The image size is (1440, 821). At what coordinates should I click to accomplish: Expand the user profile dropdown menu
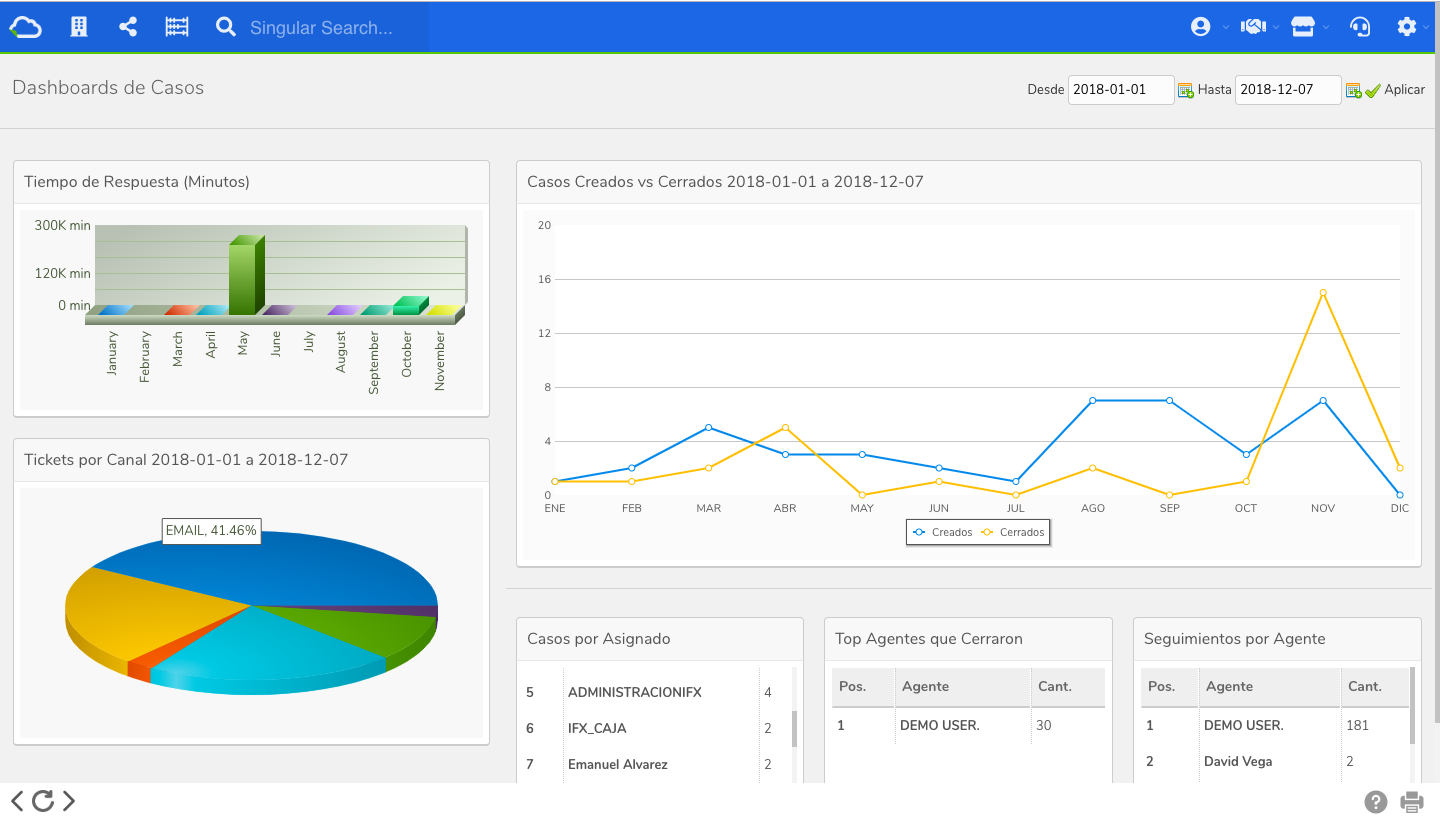(1208, 27)
